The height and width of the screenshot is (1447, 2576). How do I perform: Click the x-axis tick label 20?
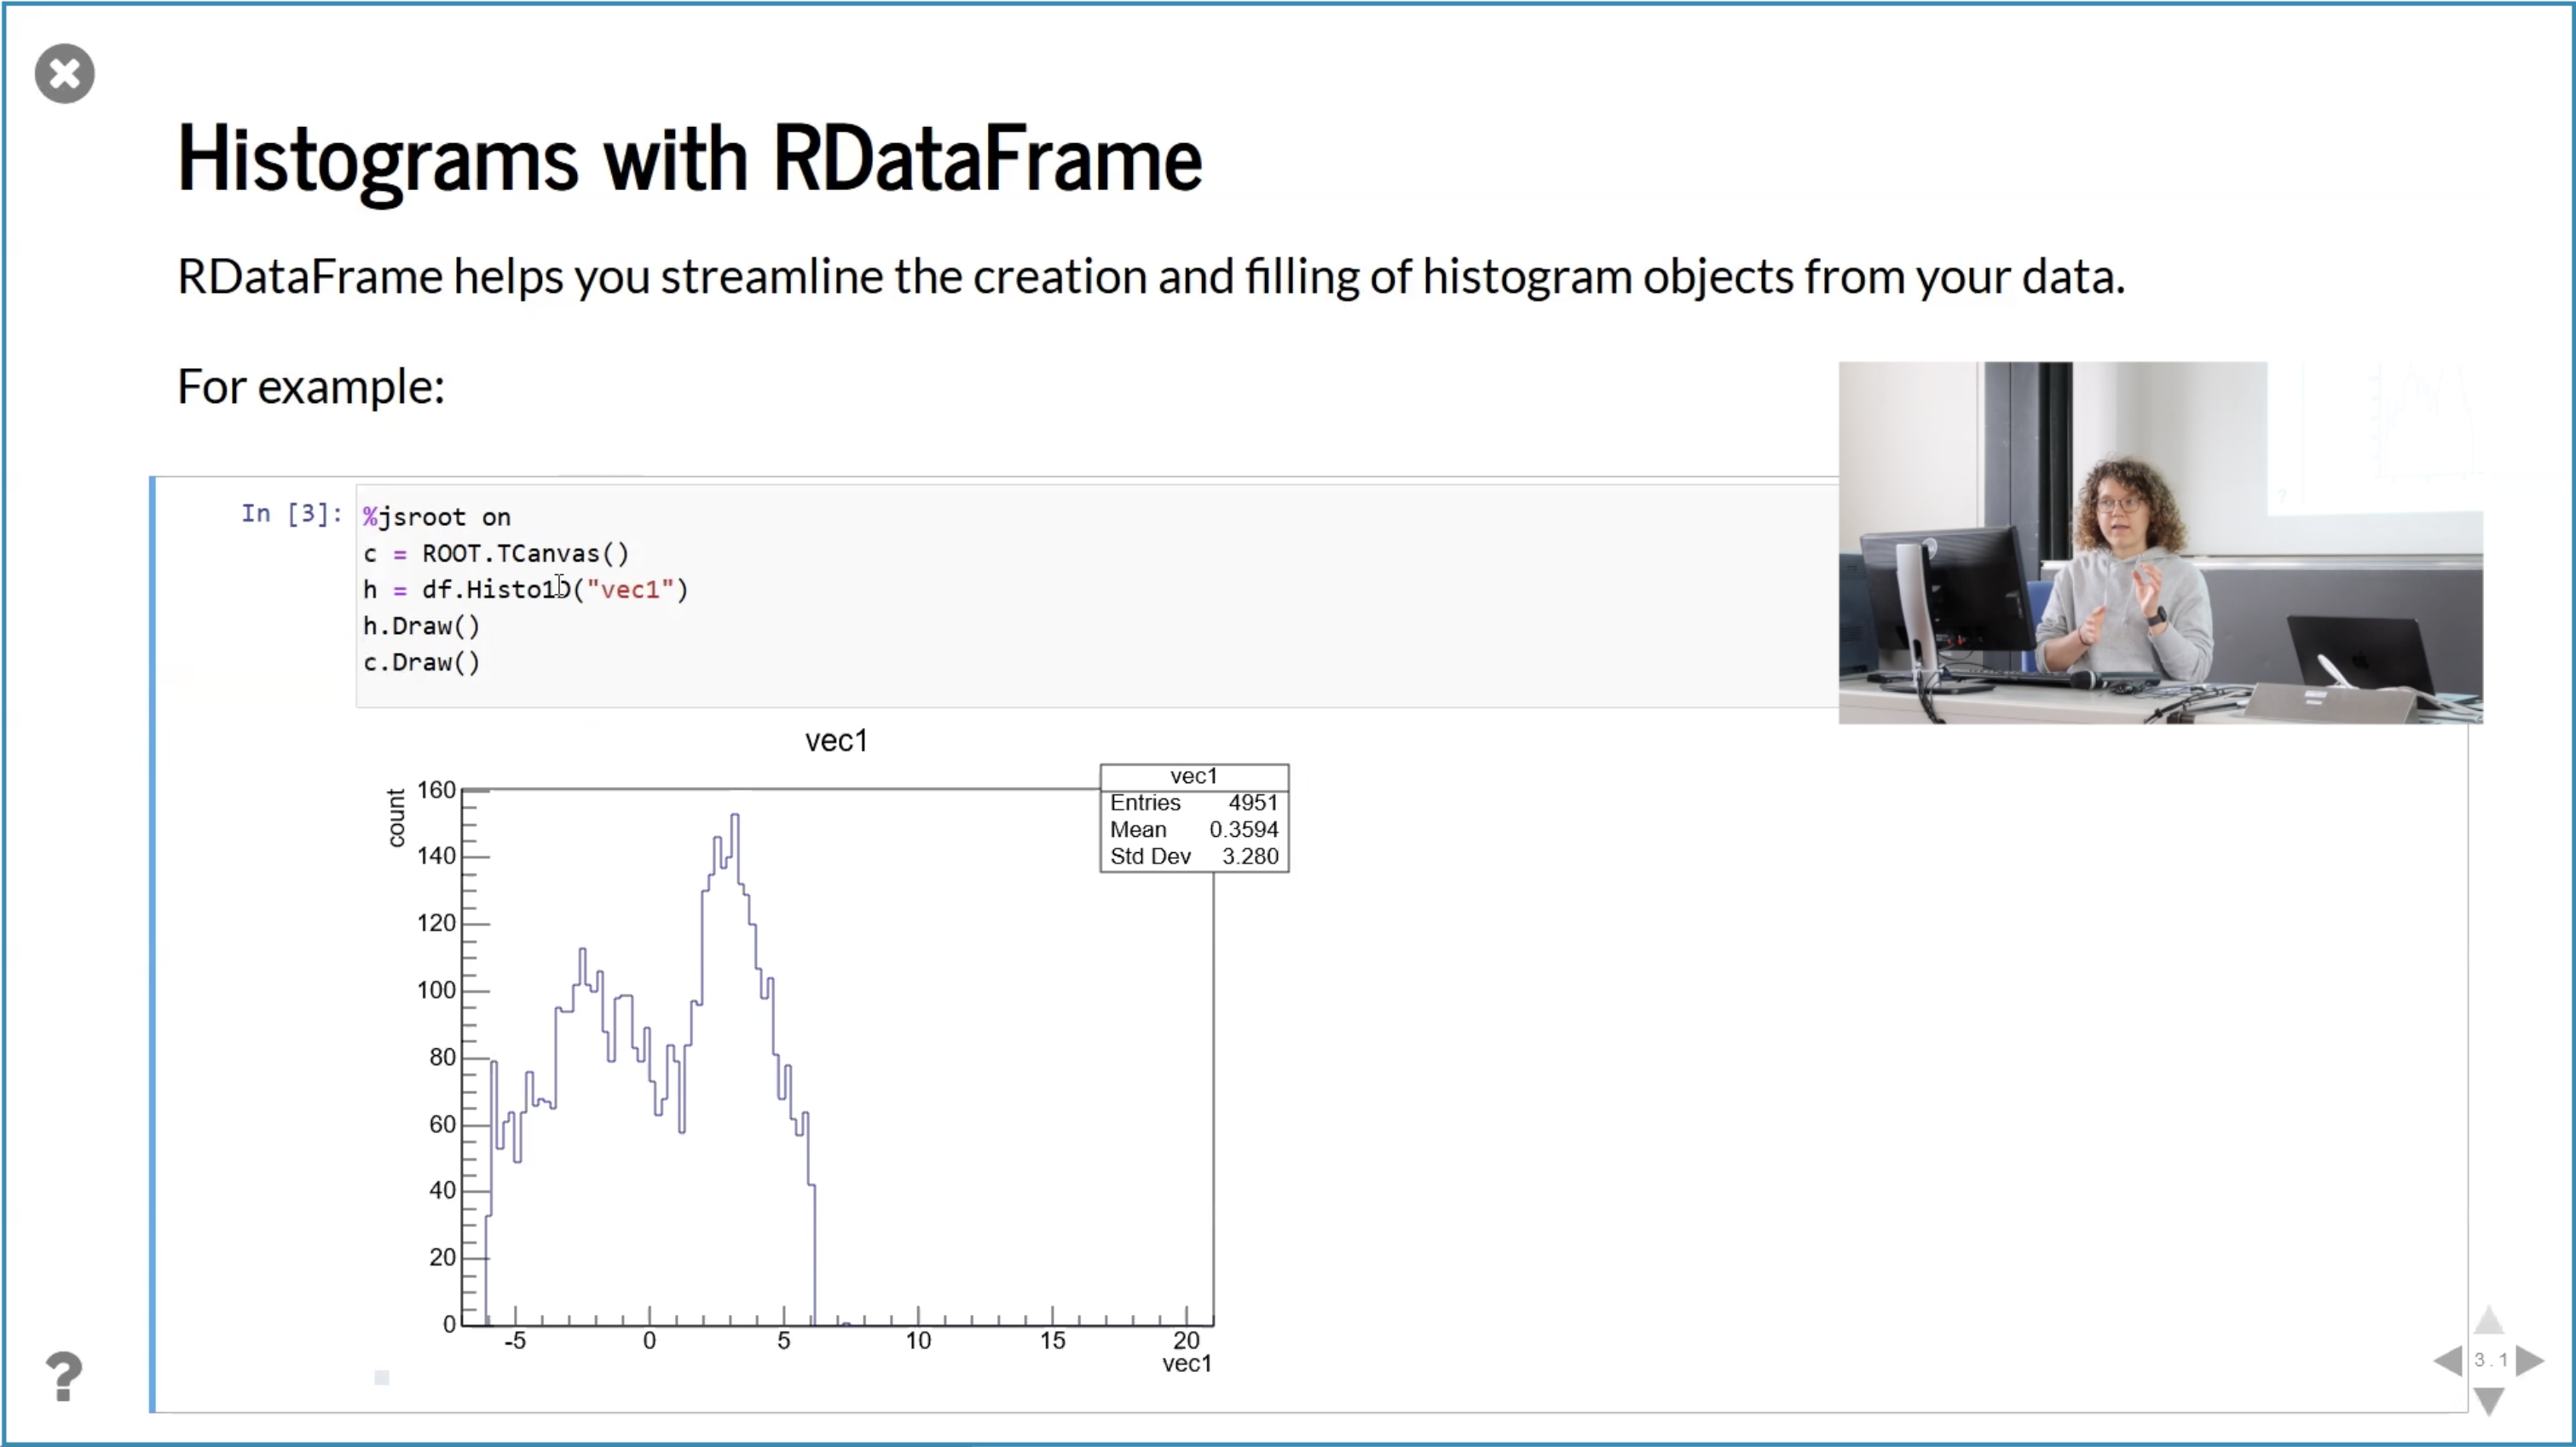click(1186, 1340)
